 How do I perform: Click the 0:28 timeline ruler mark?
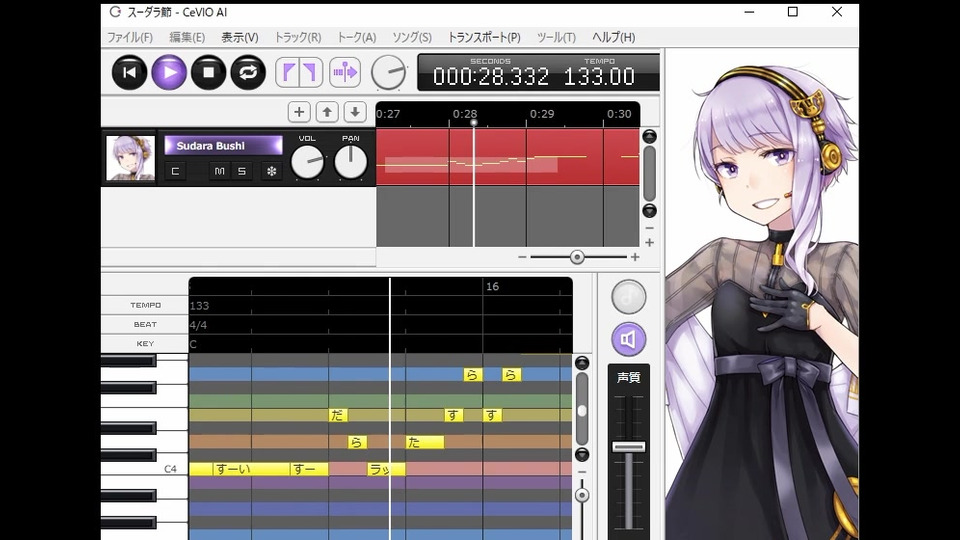(x=465, y=114)
